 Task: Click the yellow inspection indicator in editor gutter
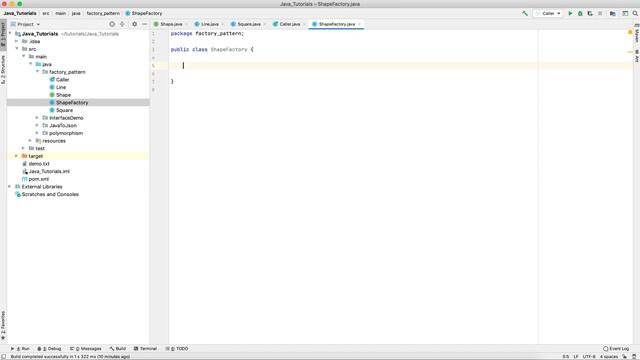pos(630,32)
